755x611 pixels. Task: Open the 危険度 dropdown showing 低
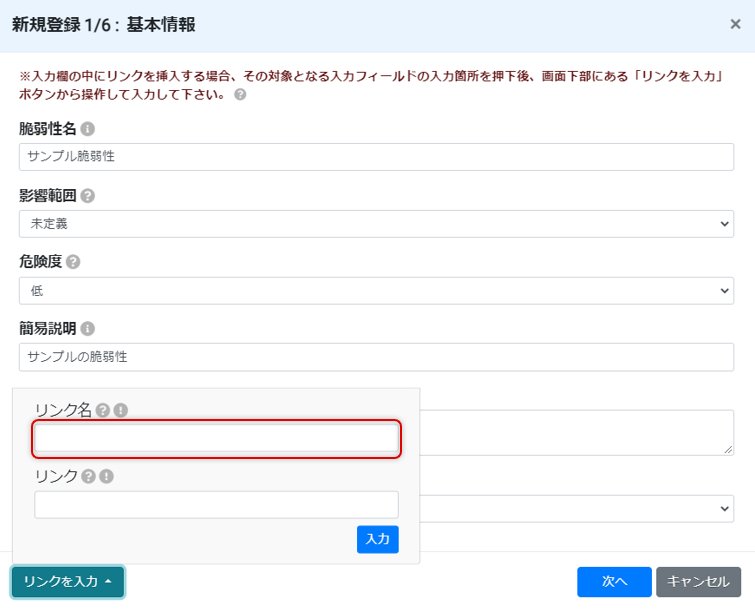(x=377, y=291)
